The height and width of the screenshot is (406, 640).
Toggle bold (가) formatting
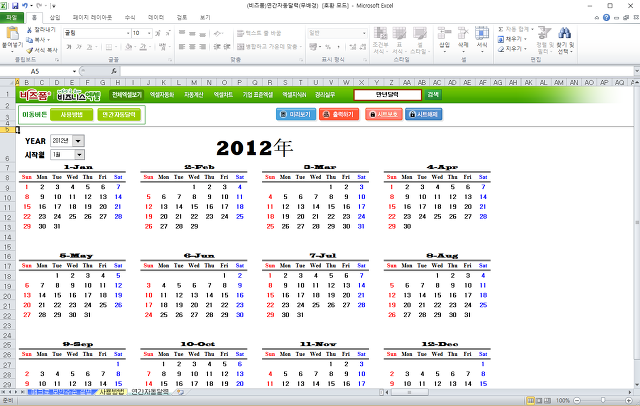(x=69, y=47)
